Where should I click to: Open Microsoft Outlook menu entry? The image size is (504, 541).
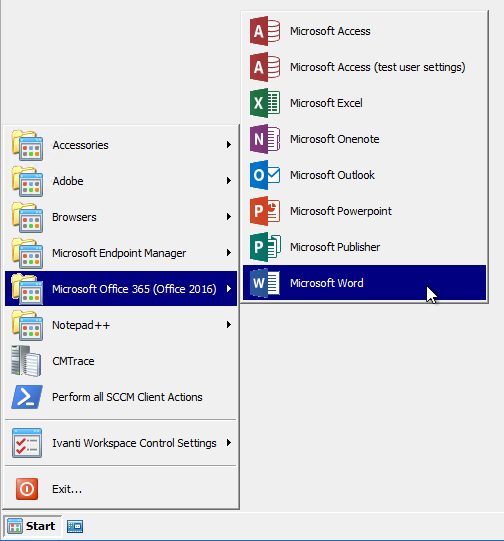[x=364, y=175]
